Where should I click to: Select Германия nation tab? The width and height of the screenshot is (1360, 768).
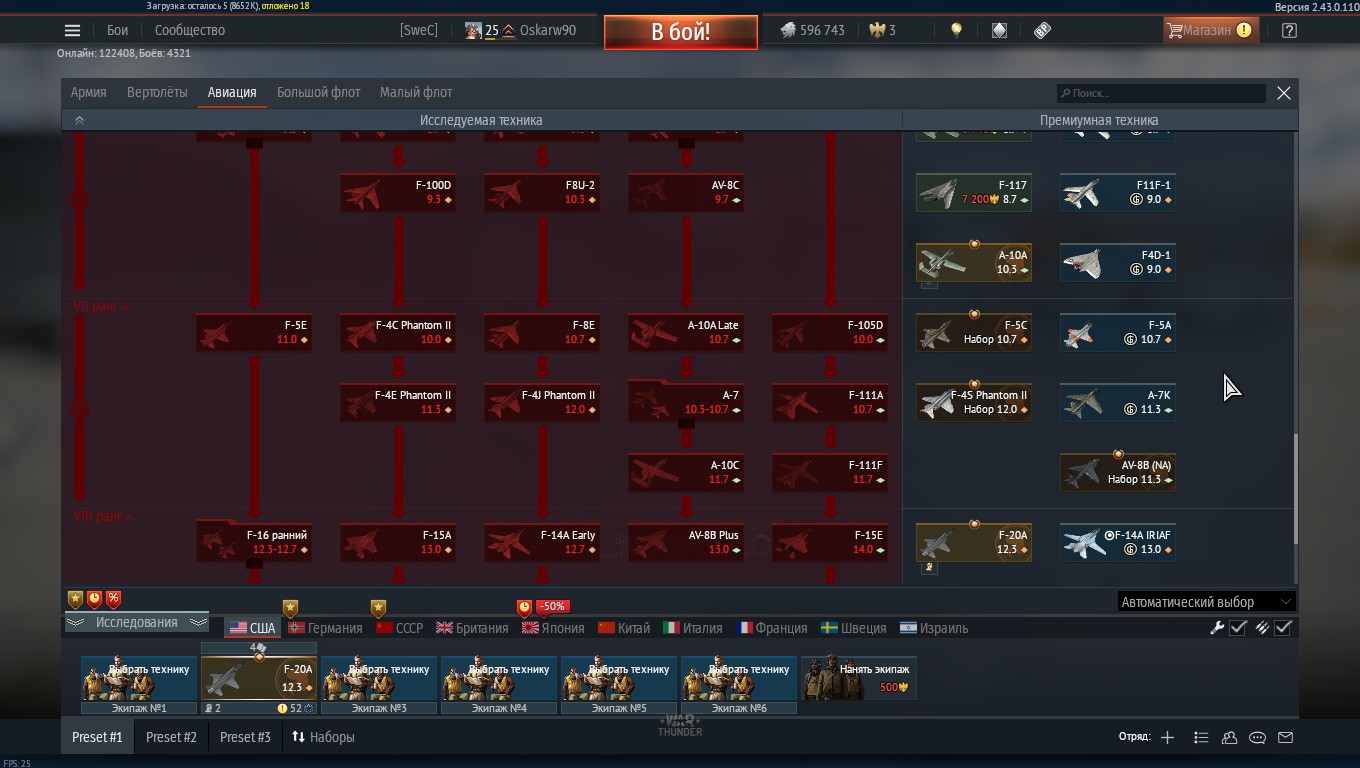point(326,628)
